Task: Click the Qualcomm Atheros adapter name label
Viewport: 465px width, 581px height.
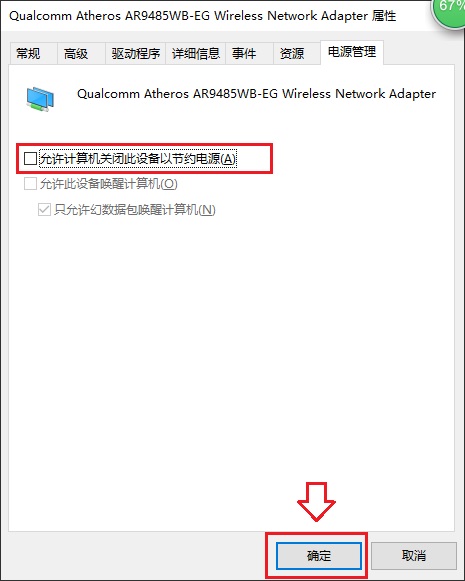Action: point(256,94)
